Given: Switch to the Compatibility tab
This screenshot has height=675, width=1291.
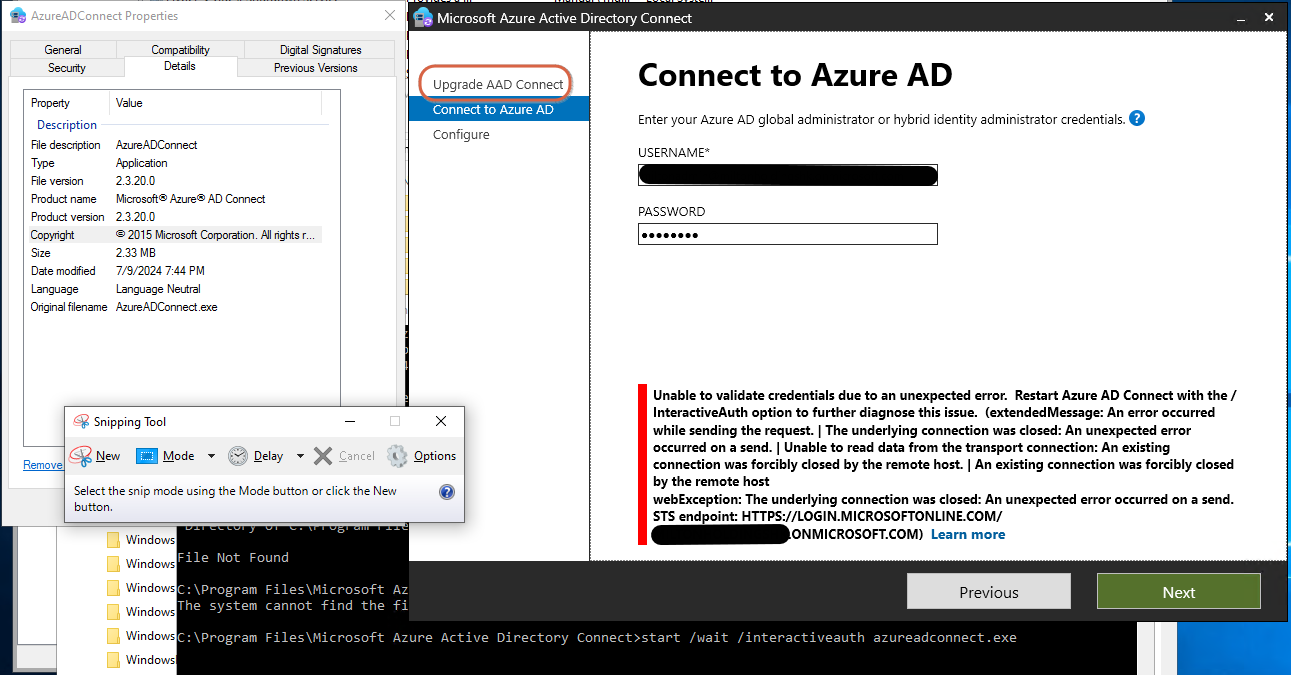Looking at the screenshot, I should pyautogui.click(x=180, y=49).
